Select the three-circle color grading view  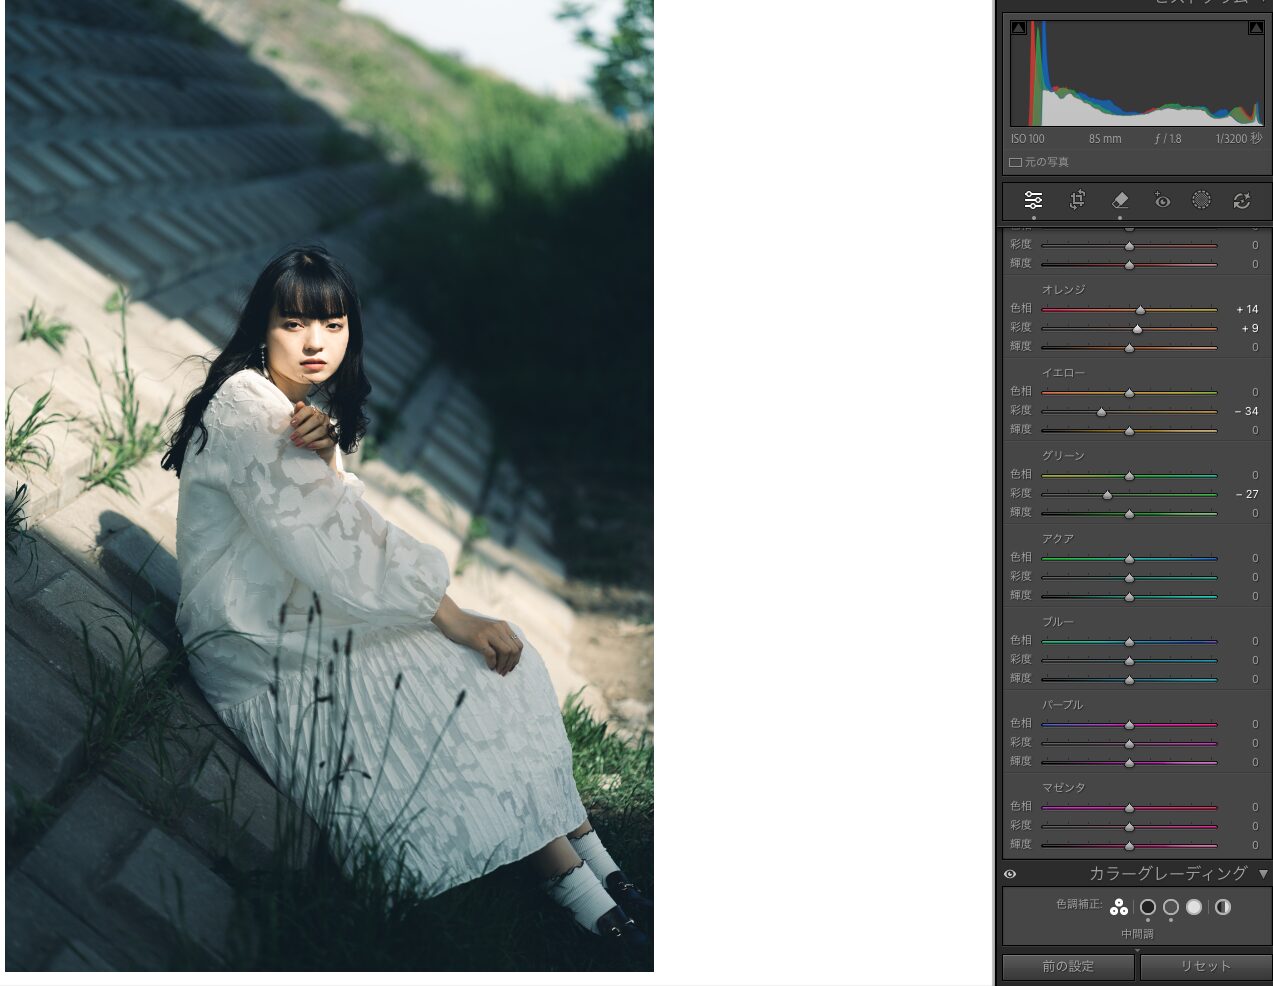pos(1119,907)
